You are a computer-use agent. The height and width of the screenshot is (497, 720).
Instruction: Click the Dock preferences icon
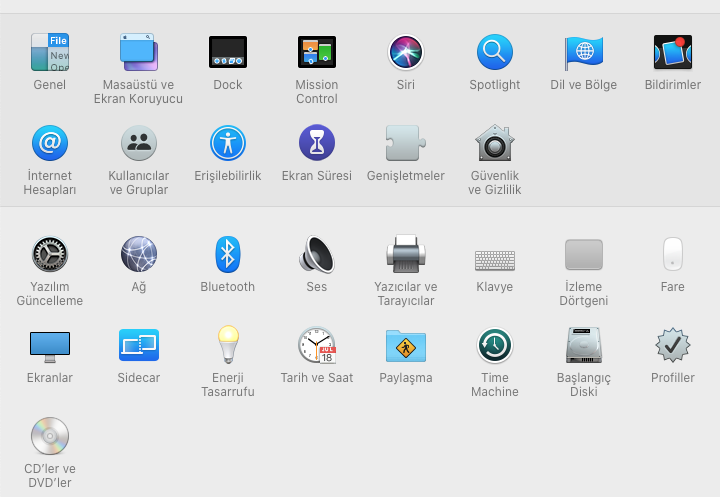(228, 52)
